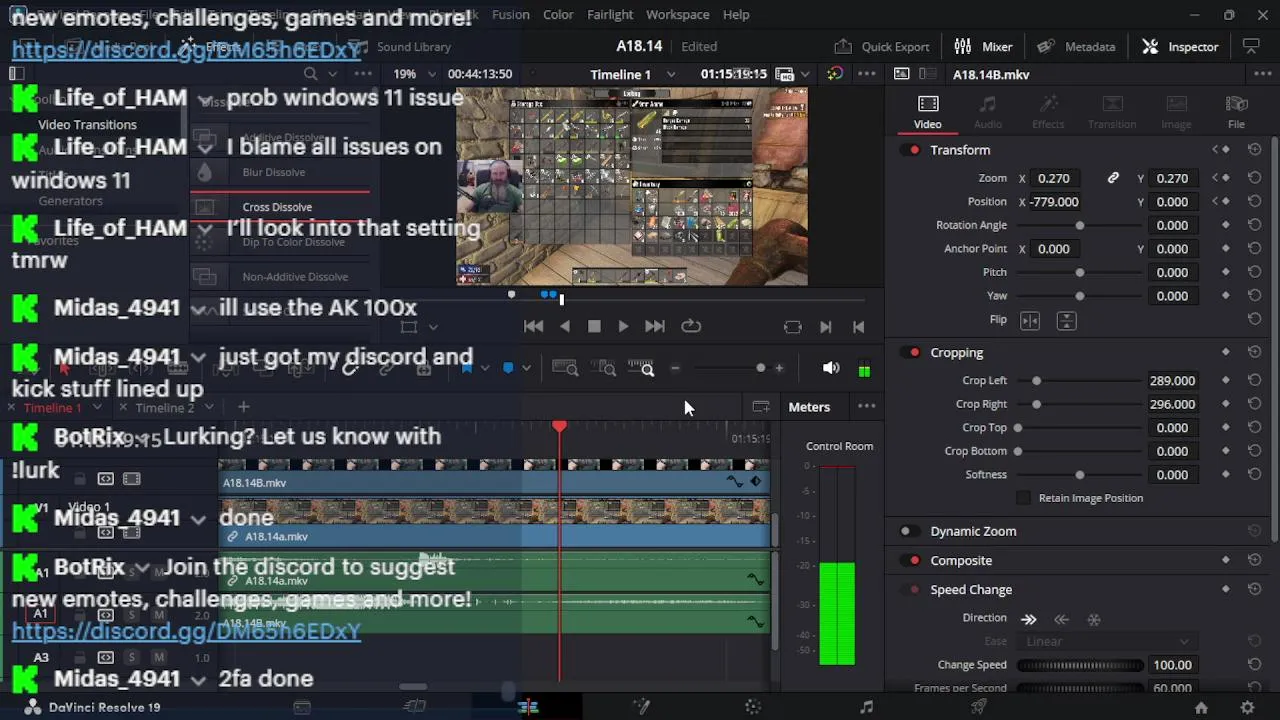The height and width of the screenshot is (720, 1280).
Task: Click the Crop Right value field
Action: point(1172,404)
